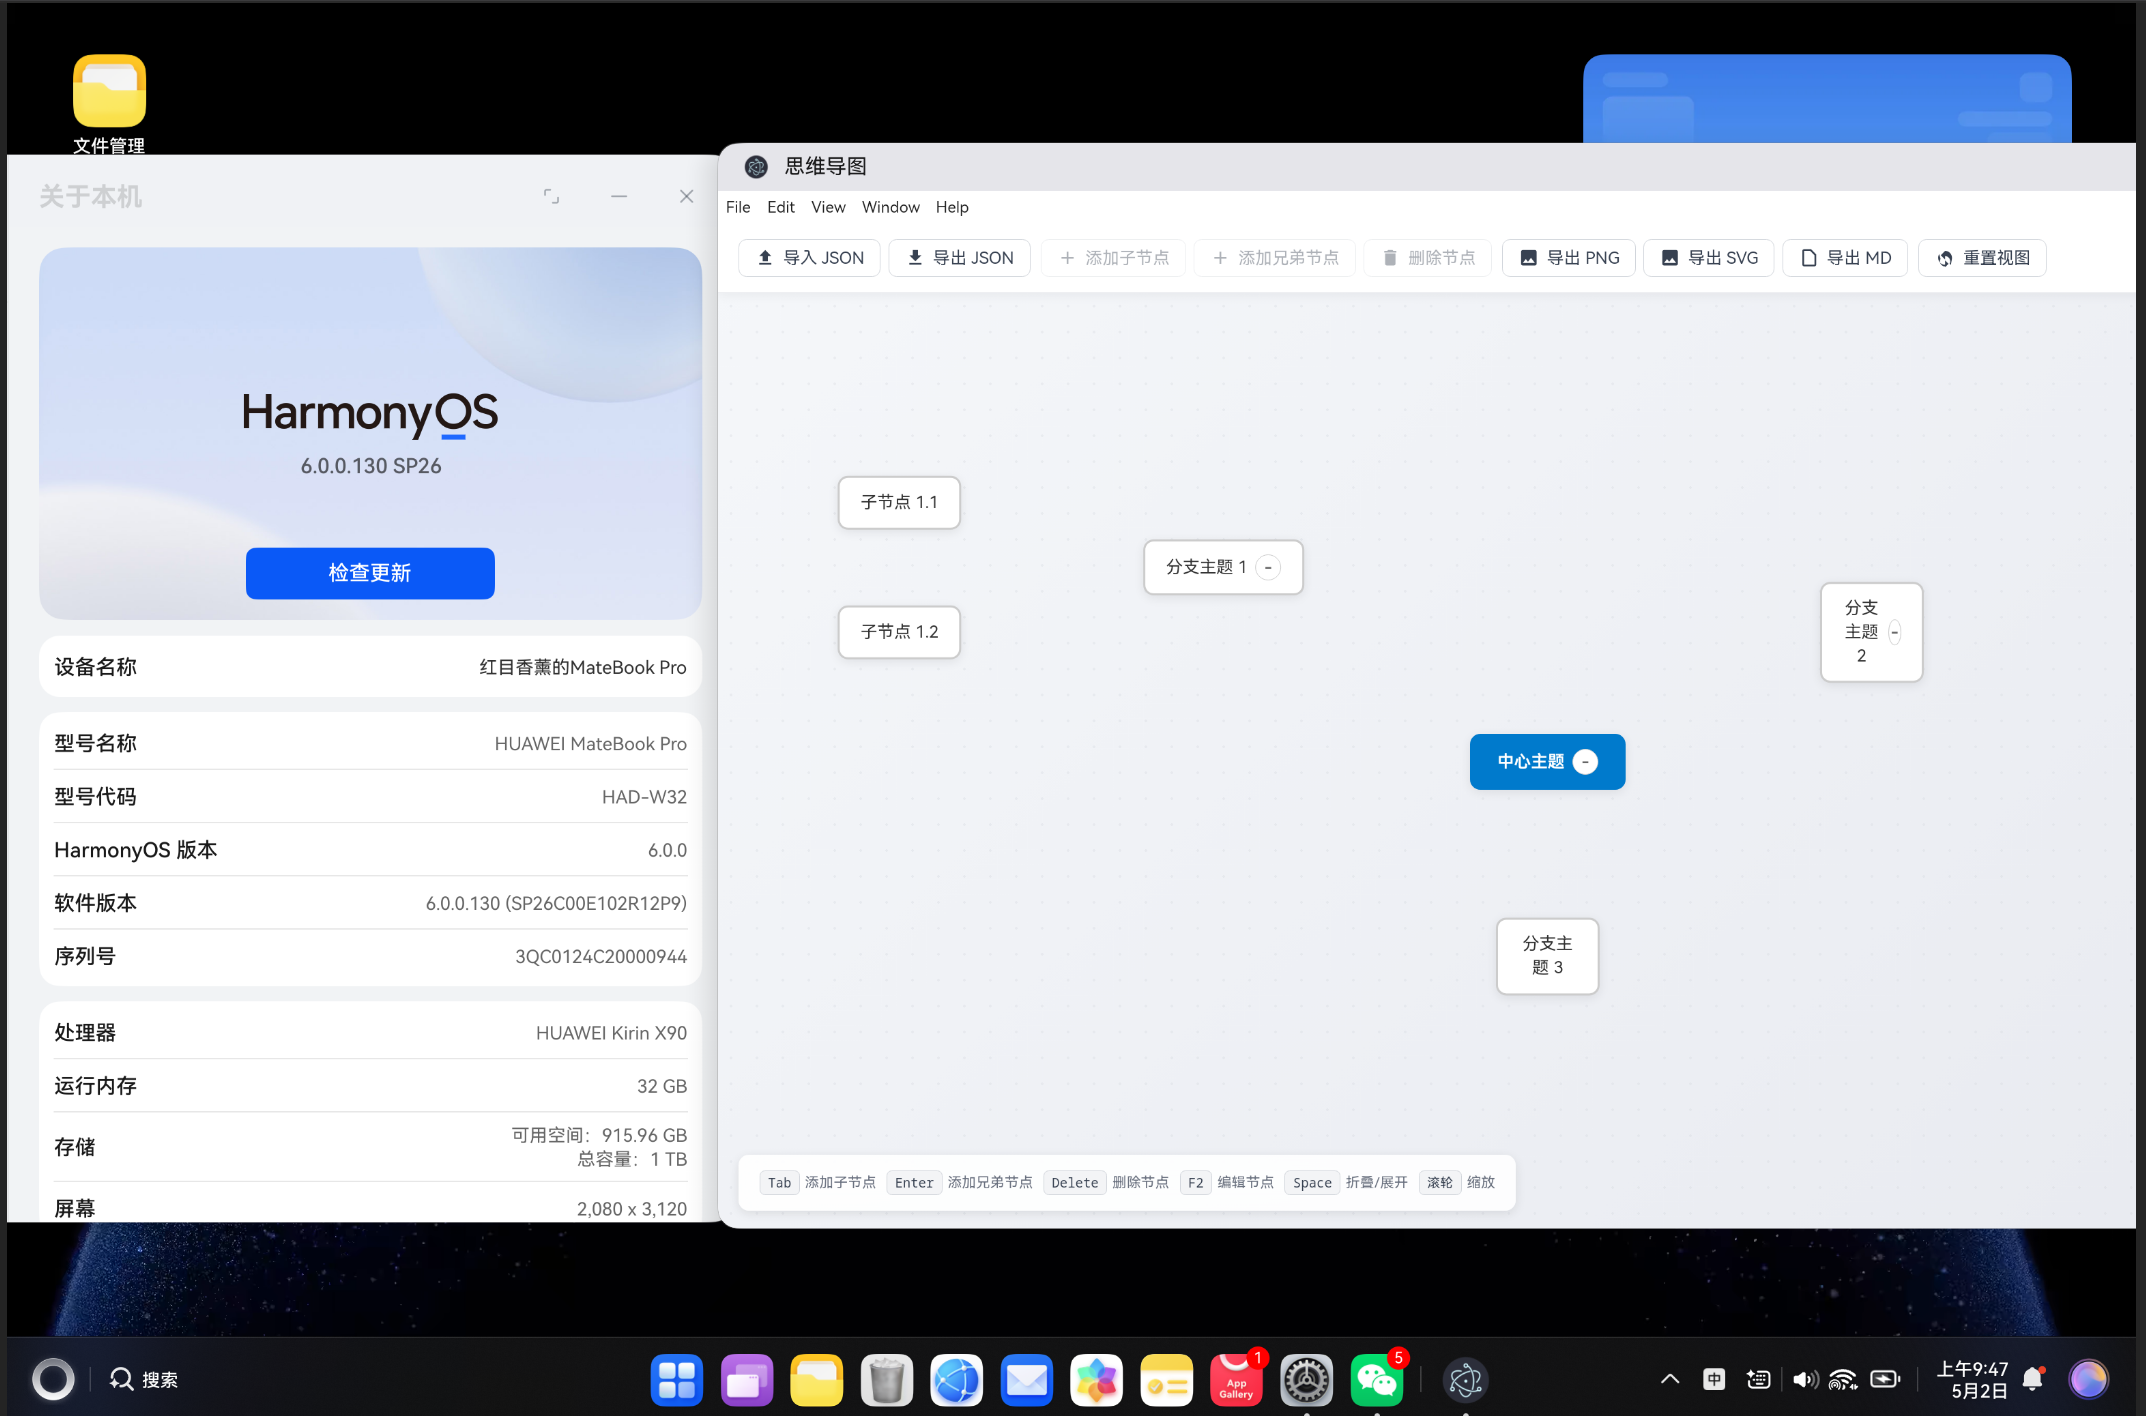Open the Wi-Fi tray icon
Image resolution: width=2146 pixels, height=1416 pixels.
click(1843, 1380)
